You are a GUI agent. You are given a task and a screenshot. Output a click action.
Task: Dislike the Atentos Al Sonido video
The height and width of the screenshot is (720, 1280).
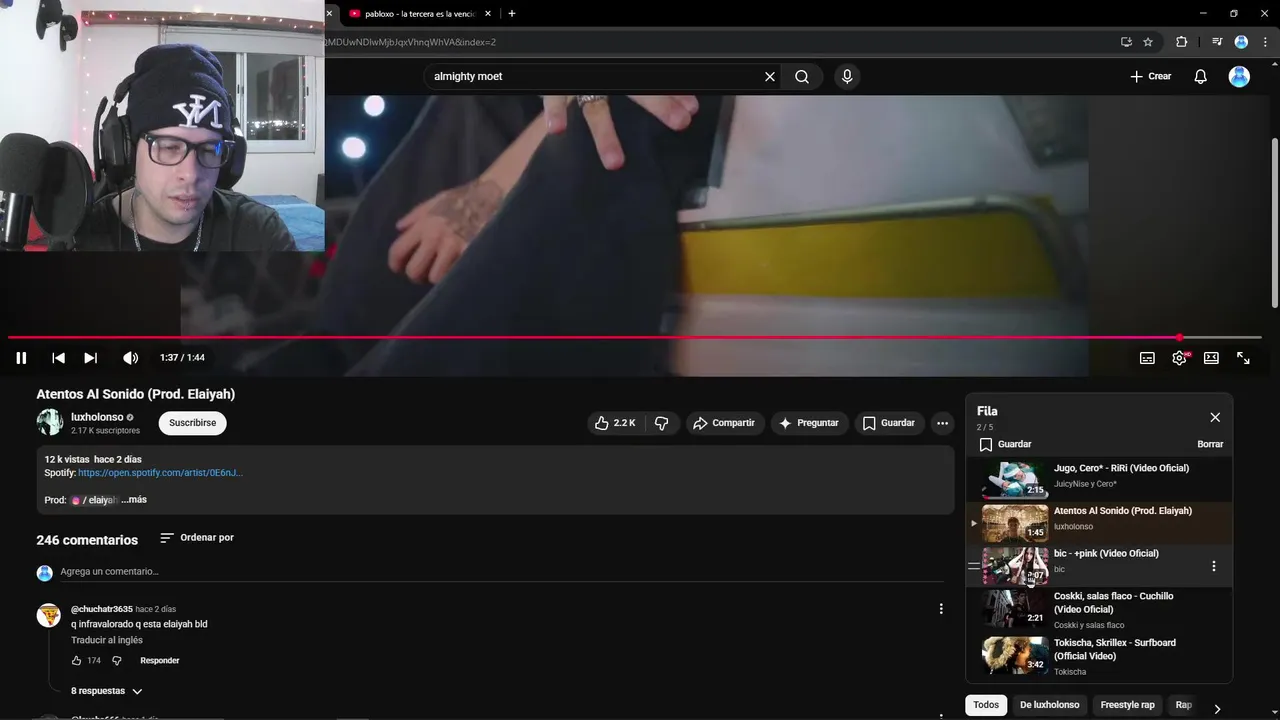point(661,423)
